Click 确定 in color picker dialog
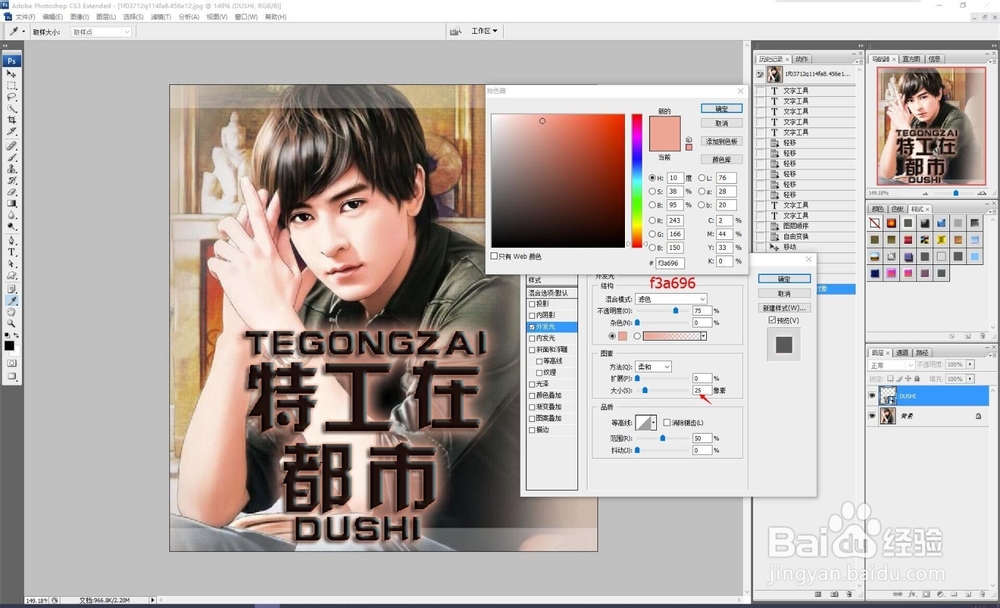This screenshot has width=1000, height=608. coord(721,108)
